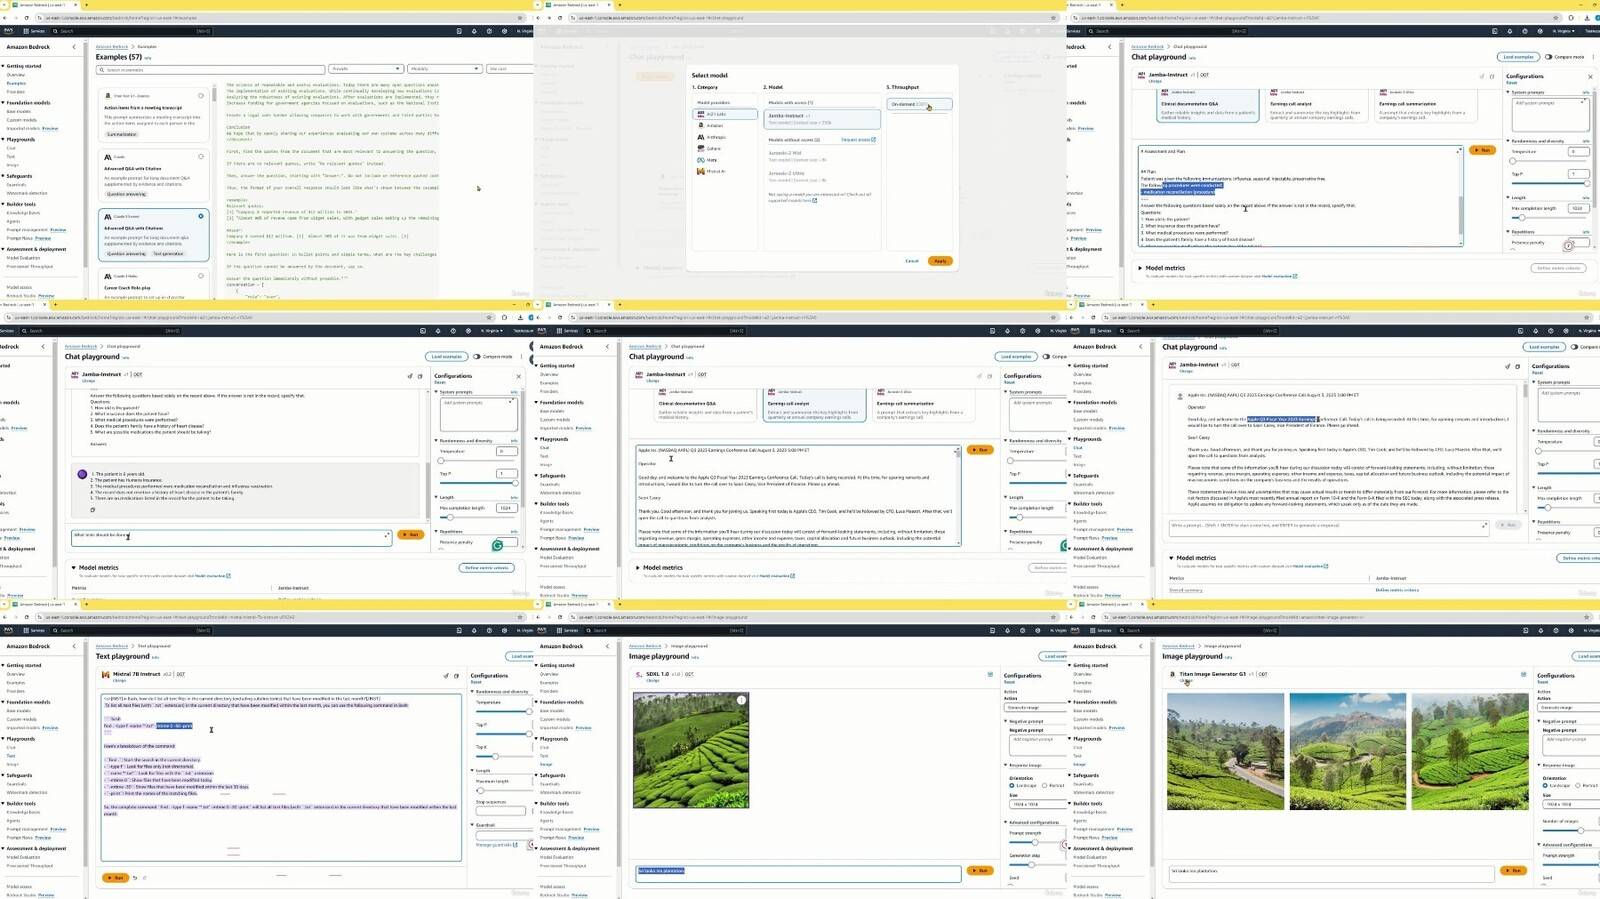The image size is (1600, 899).
Task: Go back in Examples page browser window
Action: 6,18
